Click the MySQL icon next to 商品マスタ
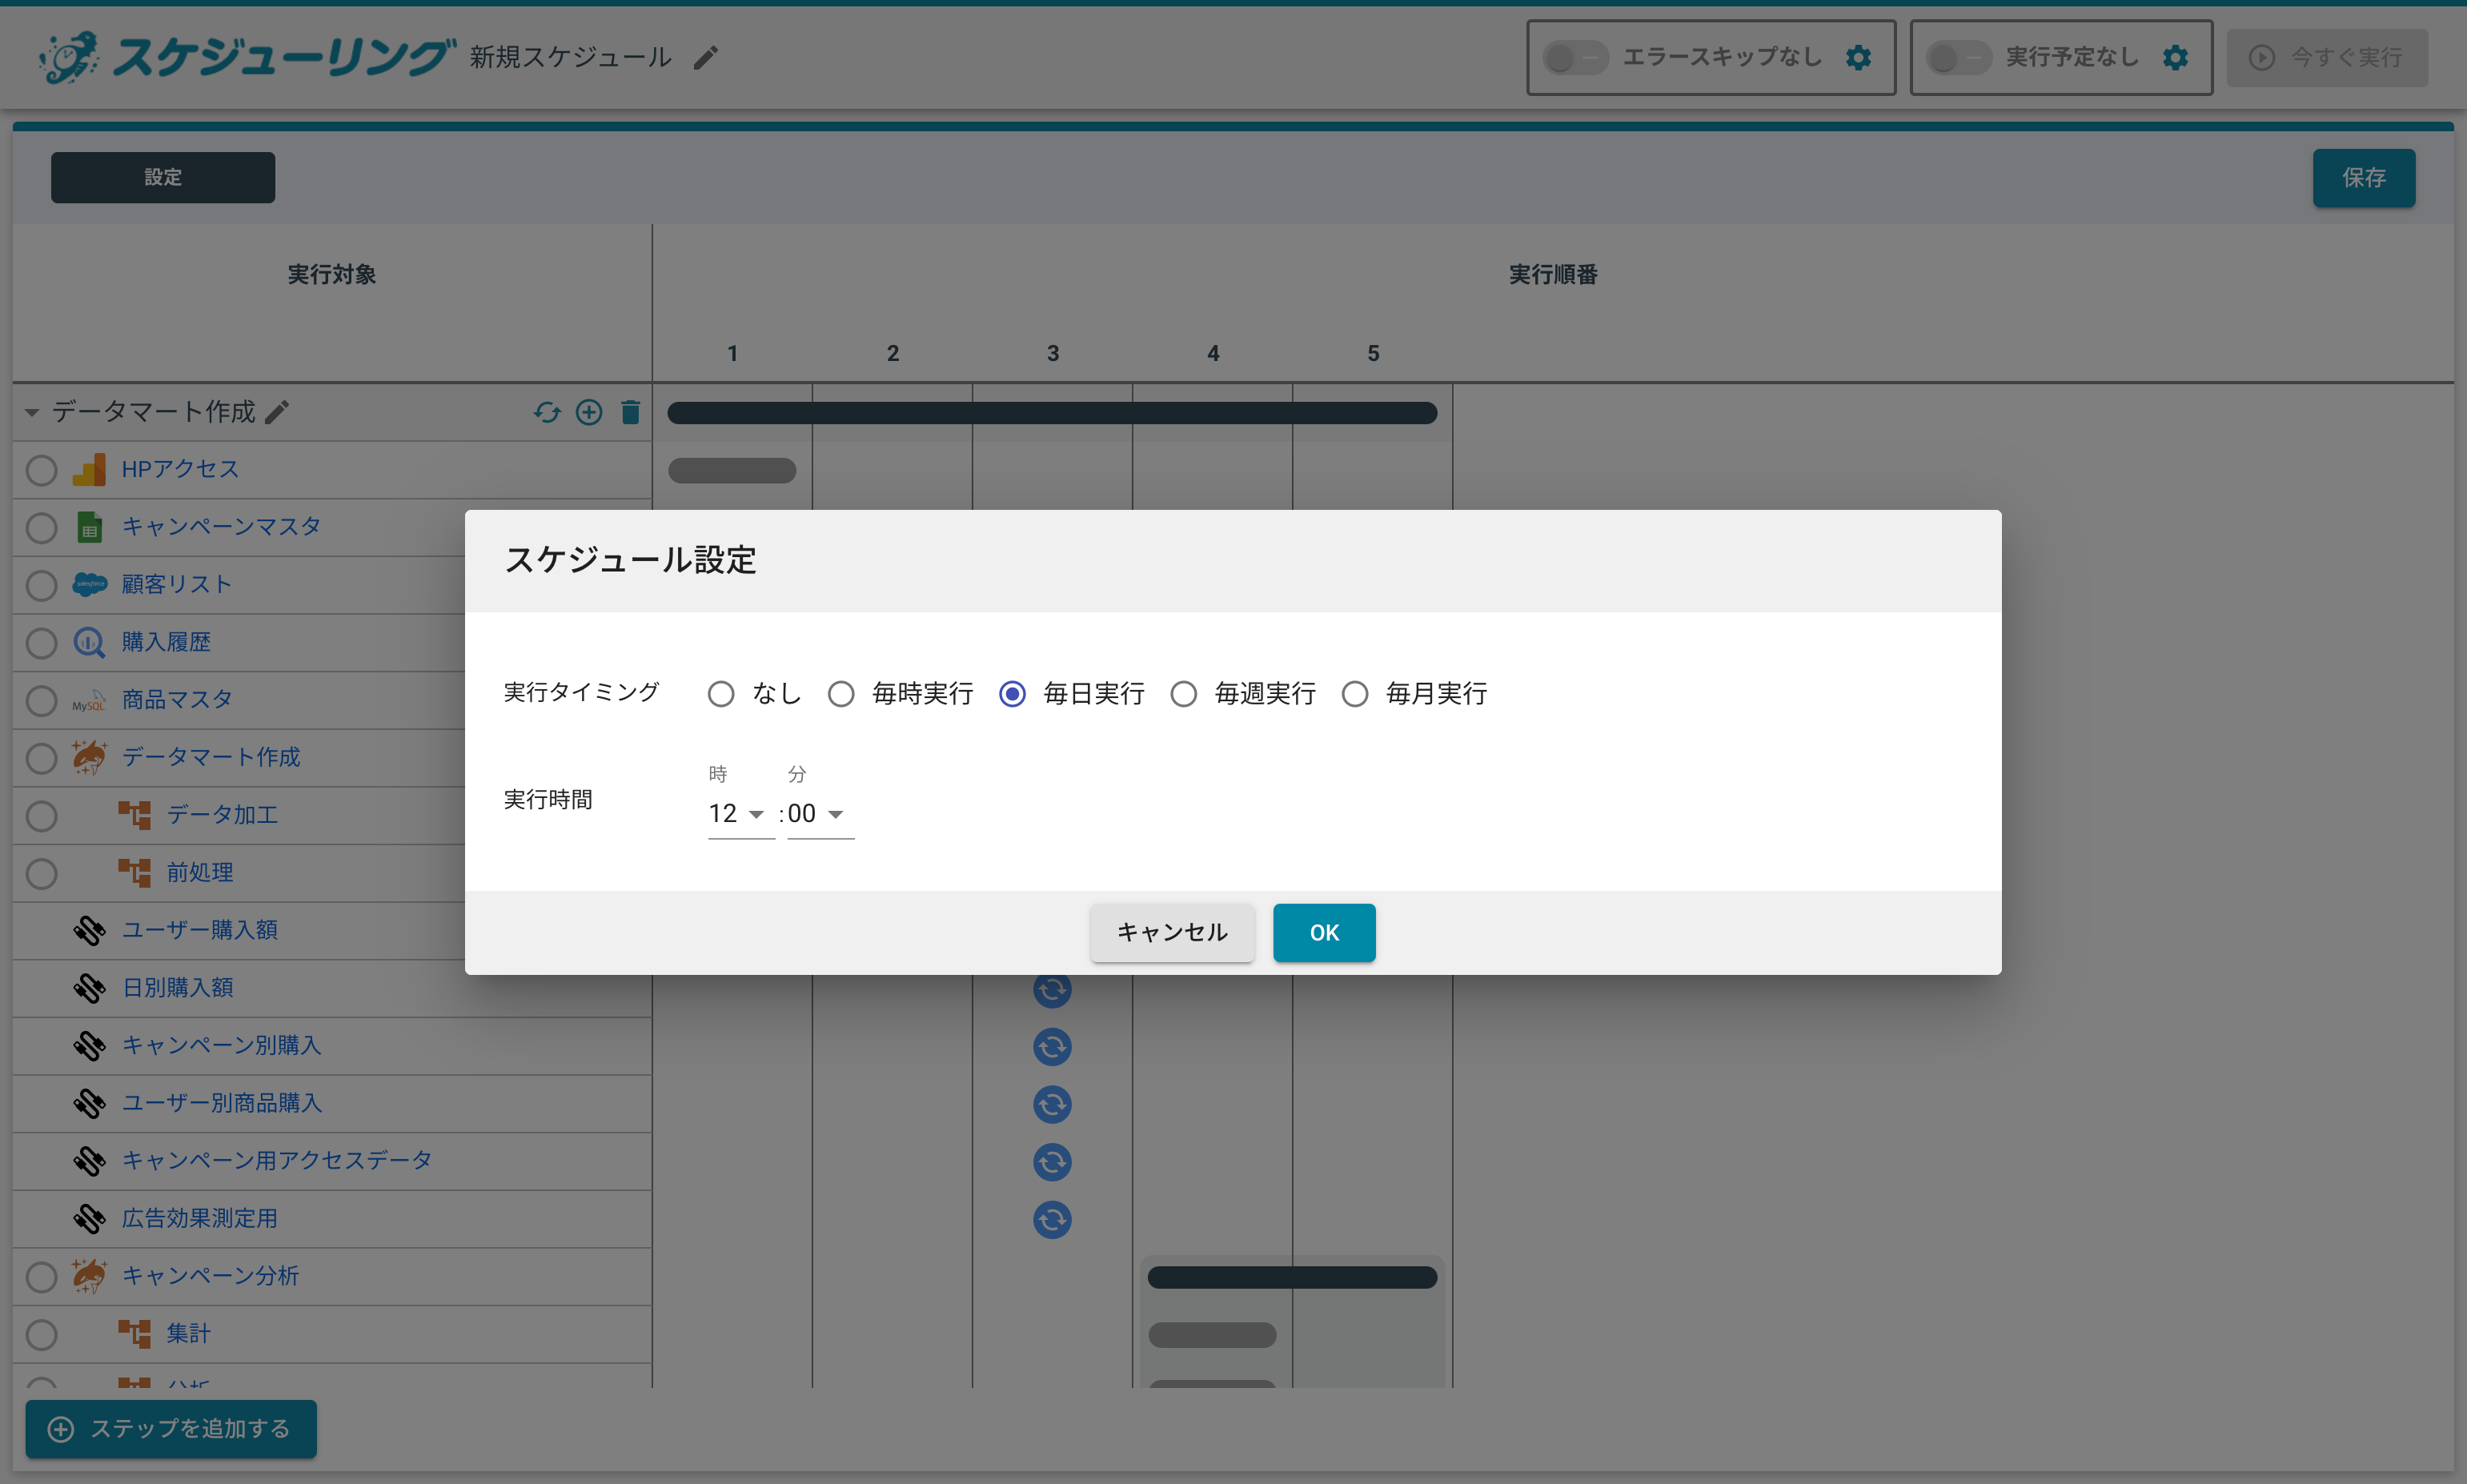The height and width of the screenshot is (1484, 2467). [90, 700]
